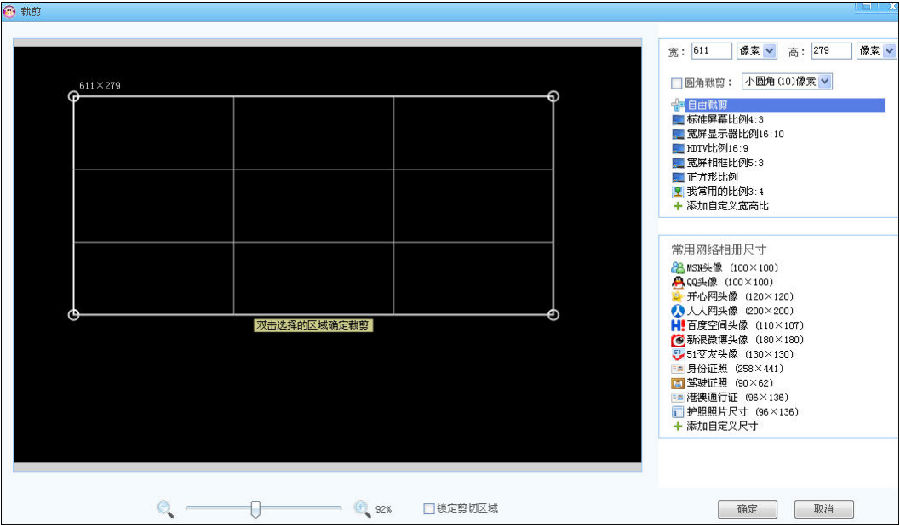900x525 pixels.
Task: Click the 16:10 widescreen monitor icon
Action: pyautogui.click(x=678, y=134)
